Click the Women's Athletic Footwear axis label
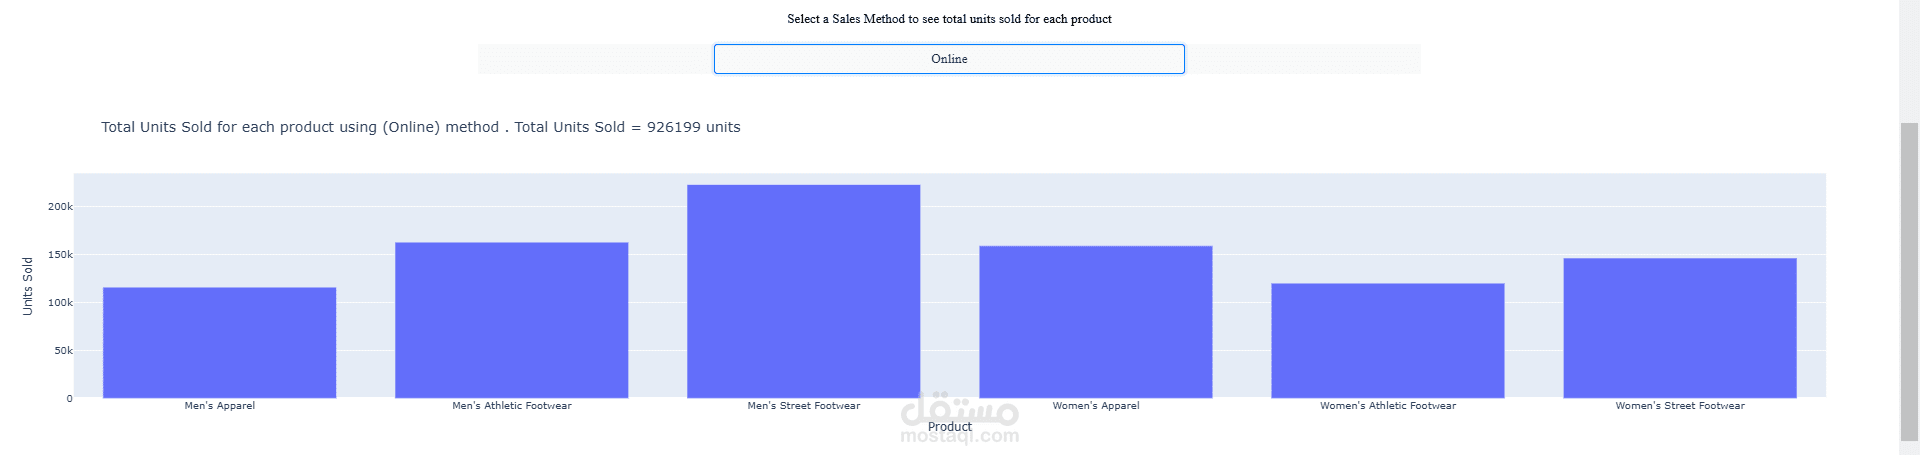The width and height of the screenshot is (1920, 455). pos(1387,406)
